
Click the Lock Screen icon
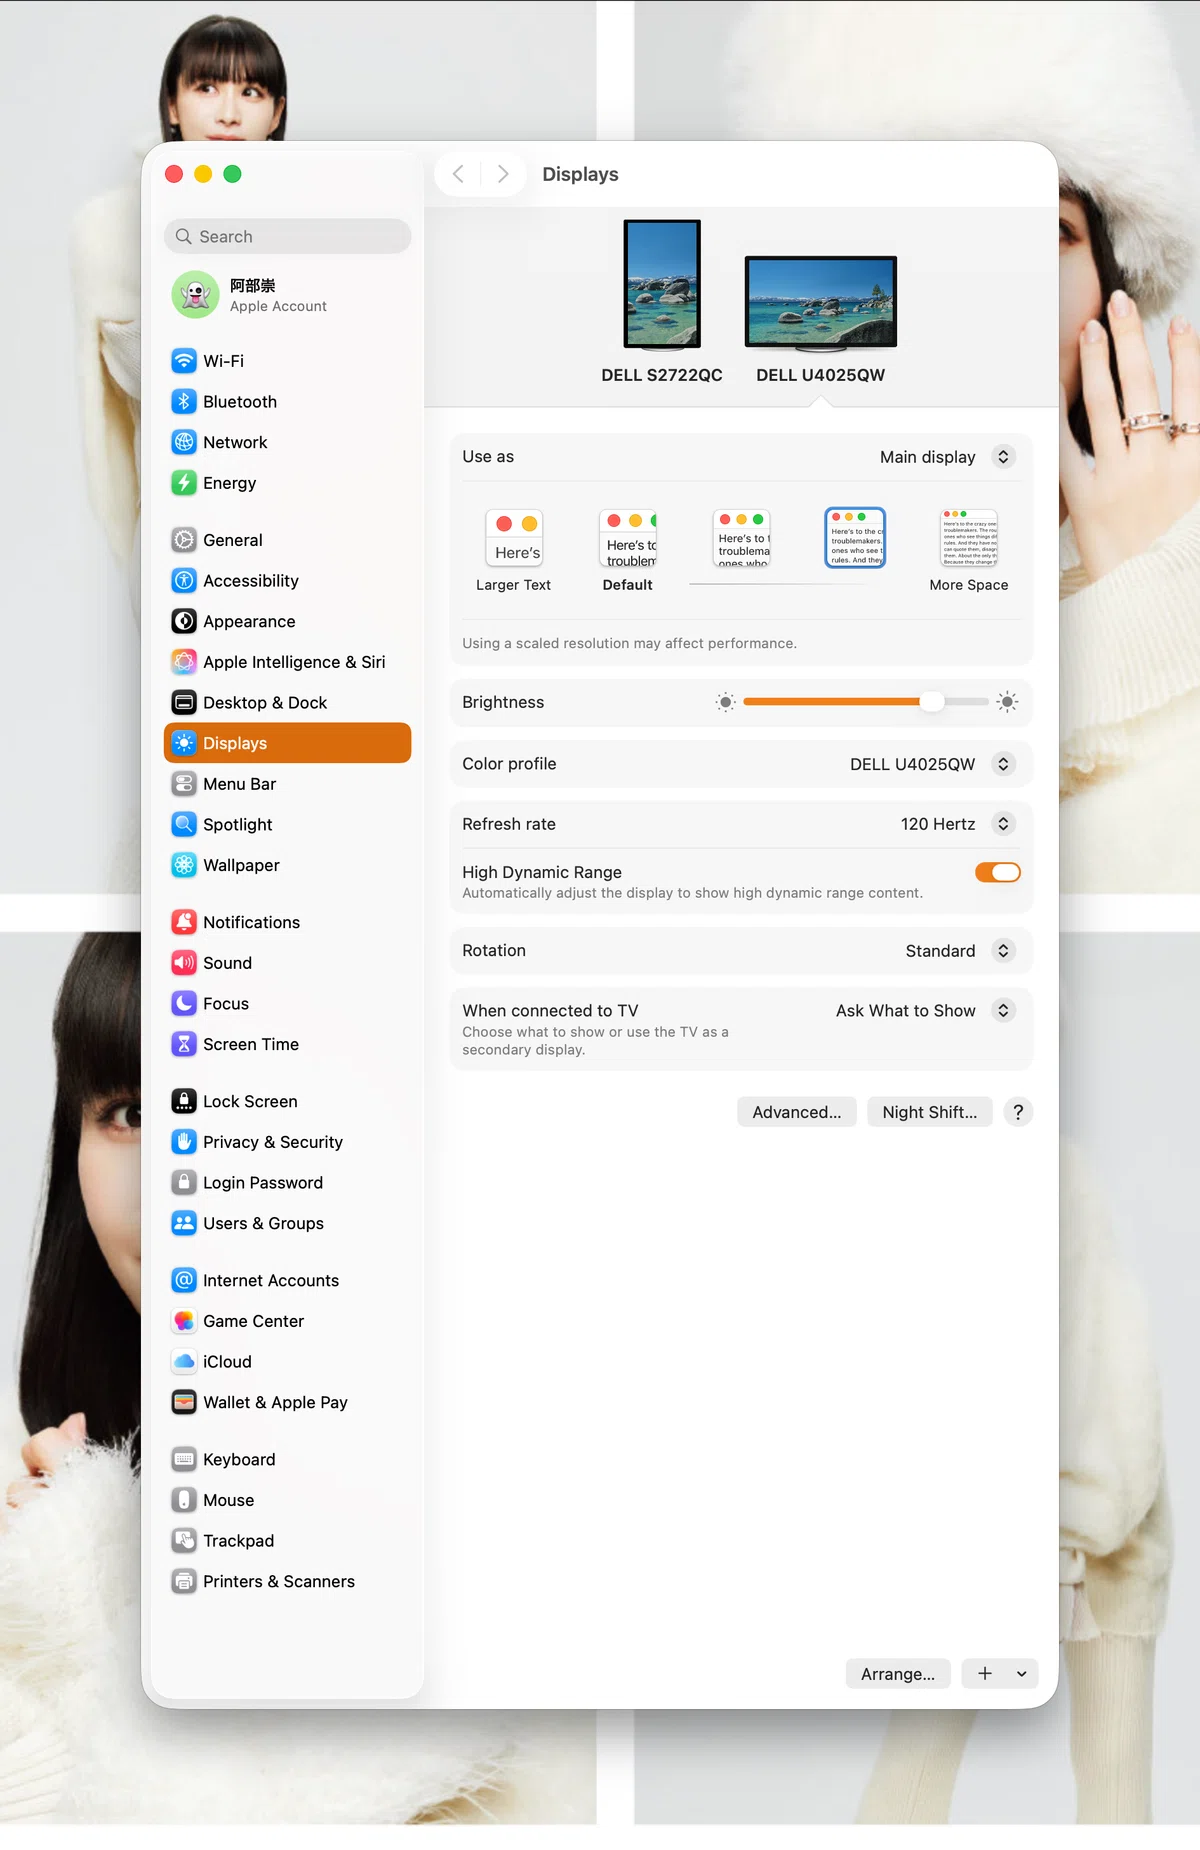[x=184, y=1101]
